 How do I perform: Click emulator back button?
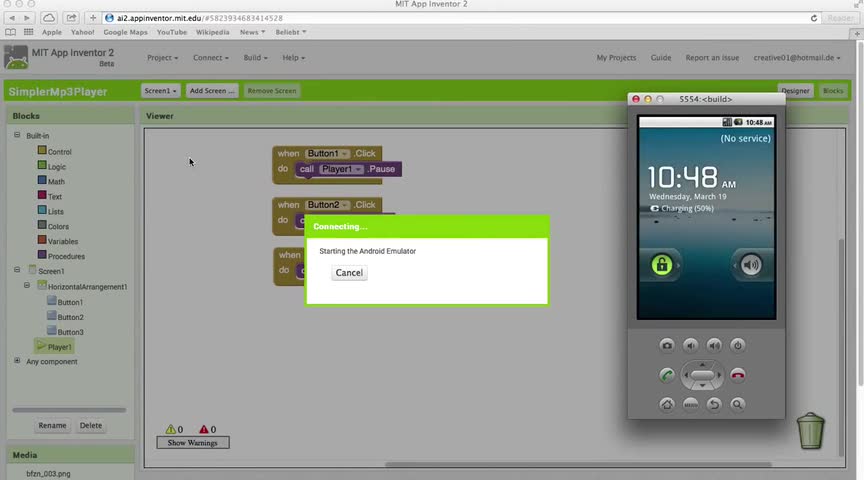click(714, 405)
